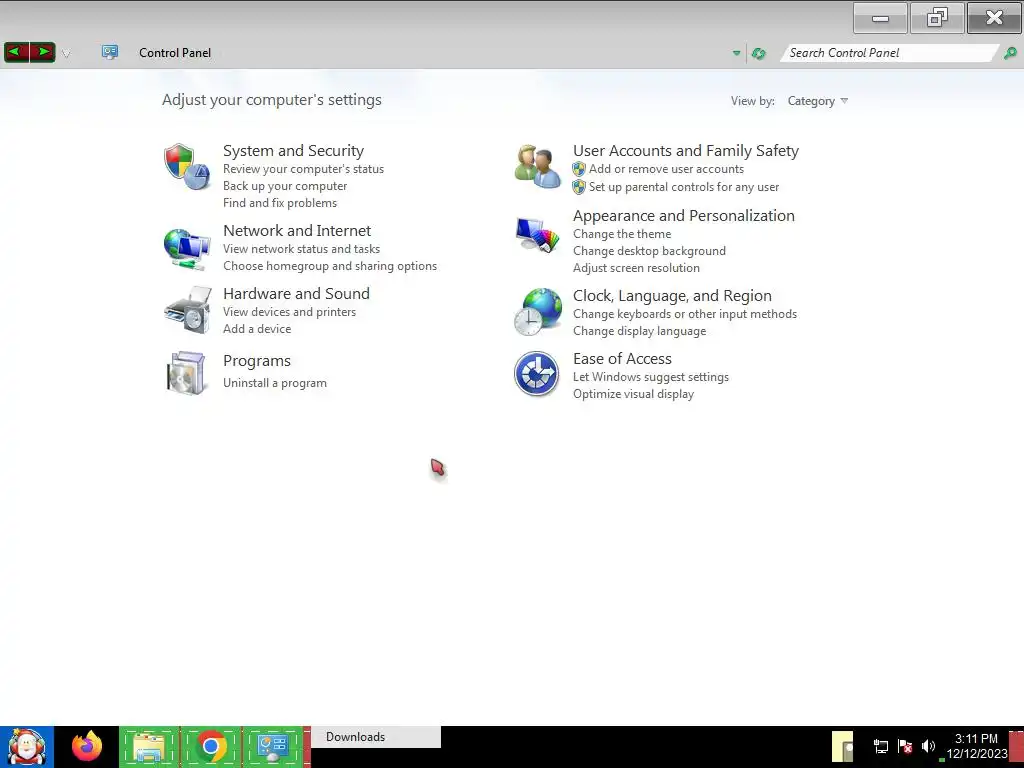Click the Add a device link
This screenshot has width=1024, height=768.
point(257,329)
